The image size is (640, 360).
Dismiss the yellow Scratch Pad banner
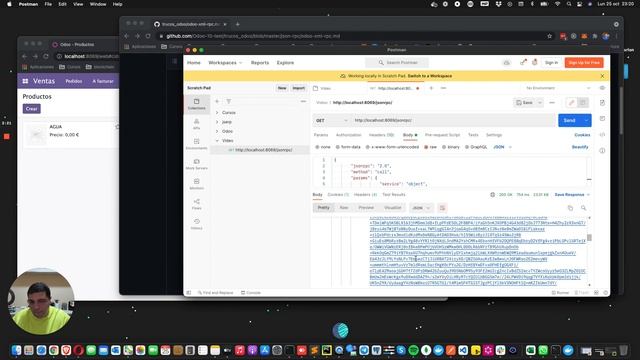(x=602, y=76)
